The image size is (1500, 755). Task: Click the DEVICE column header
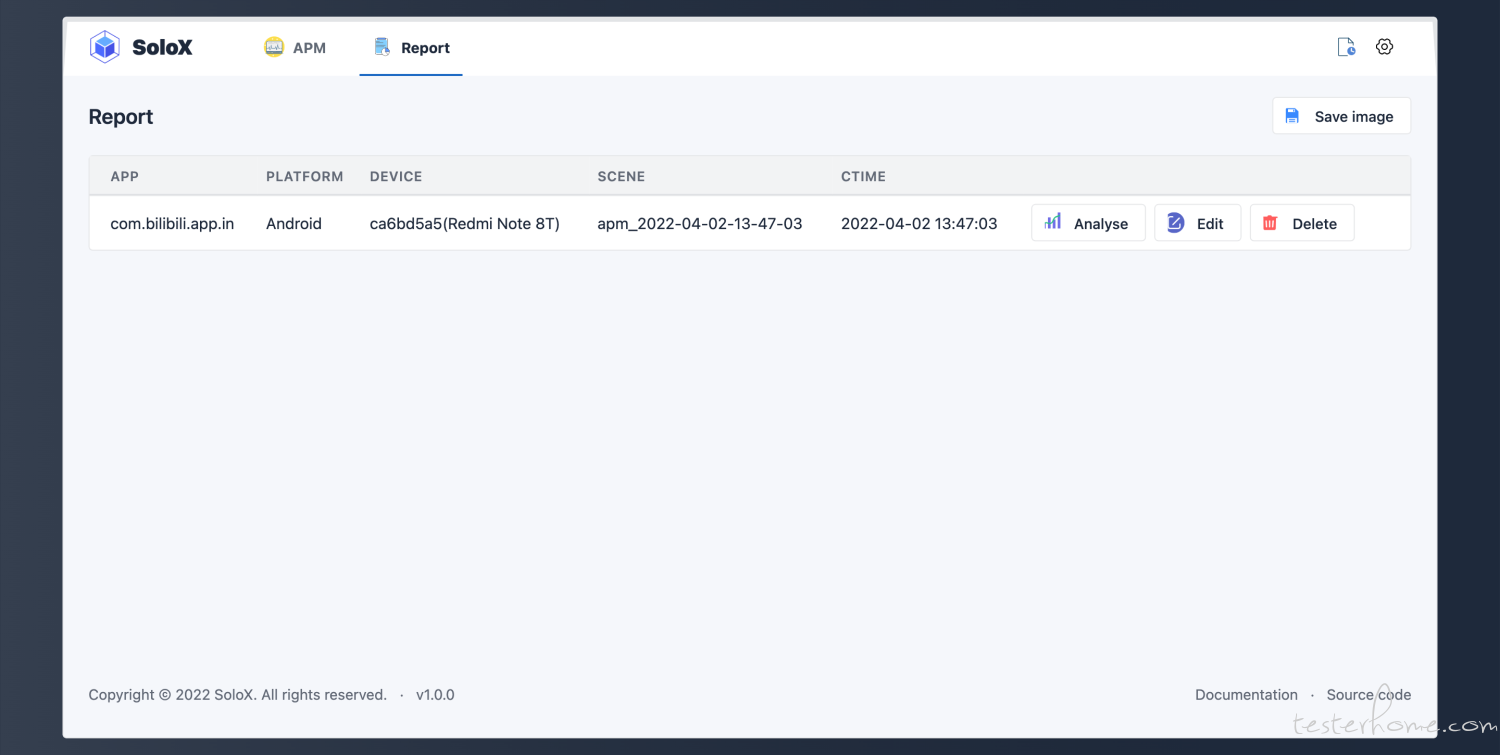396,177
